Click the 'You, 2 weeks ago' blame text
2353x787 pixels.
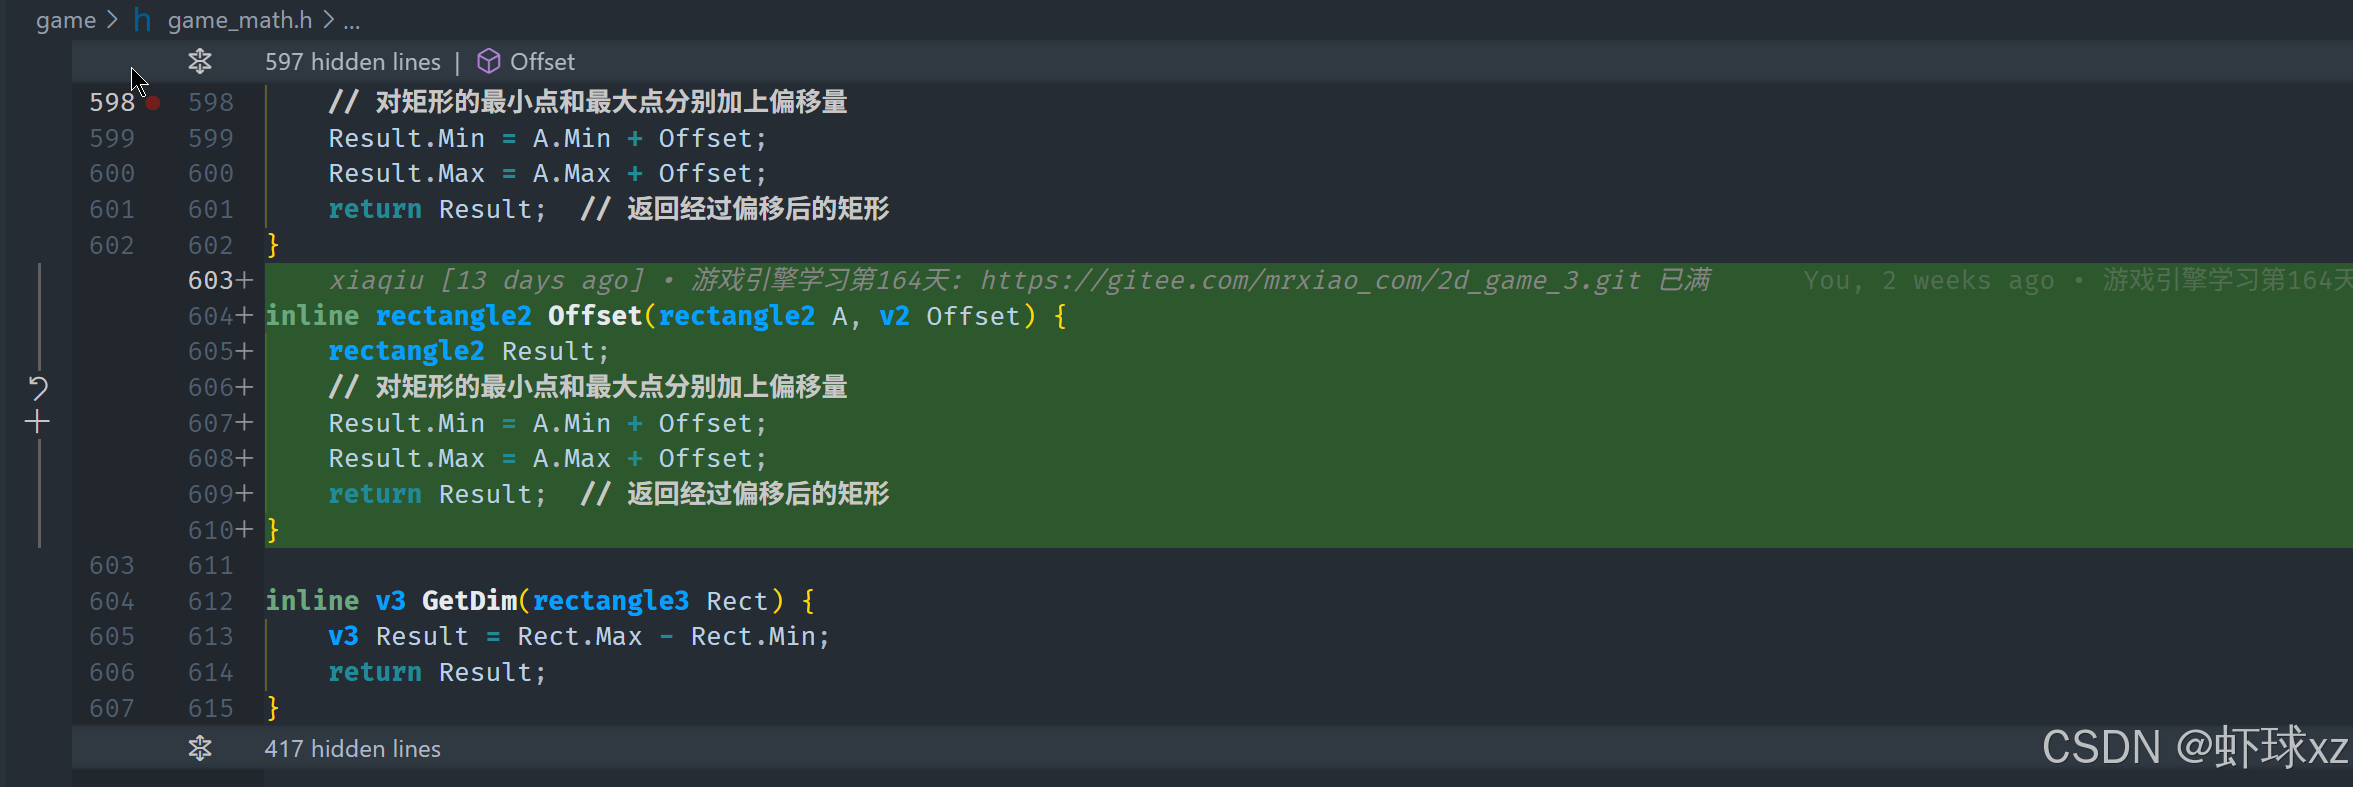coord(1929,281)
